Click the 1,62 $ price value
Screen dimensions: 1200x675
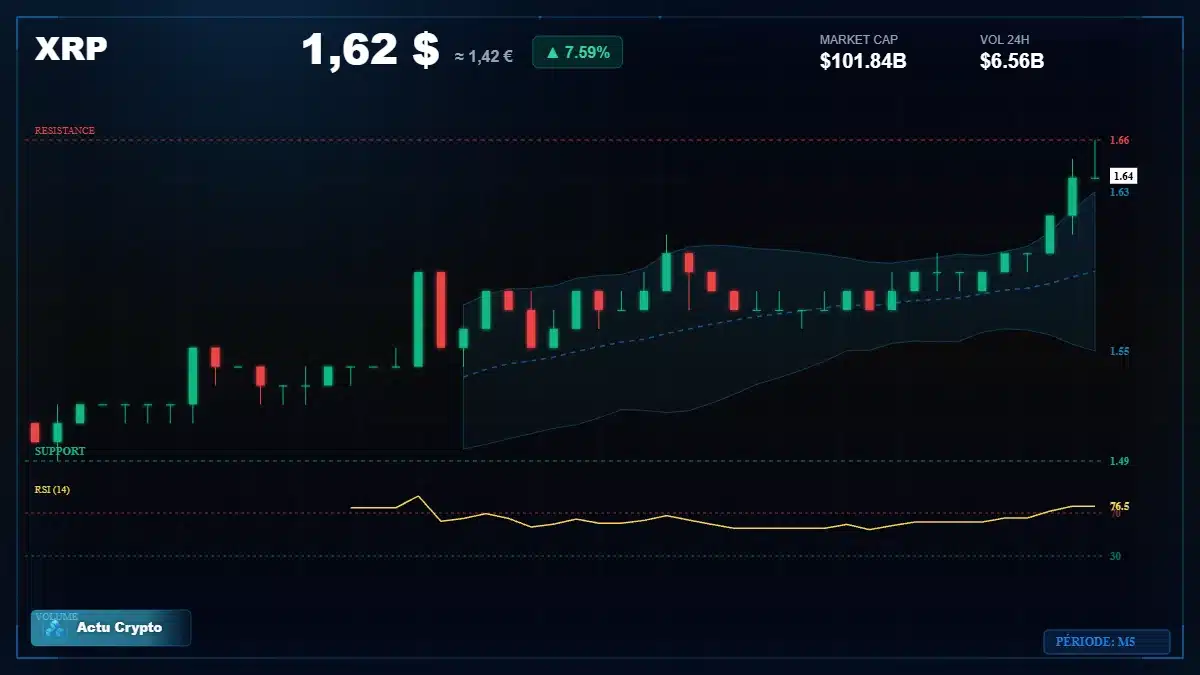pos(370,49)
